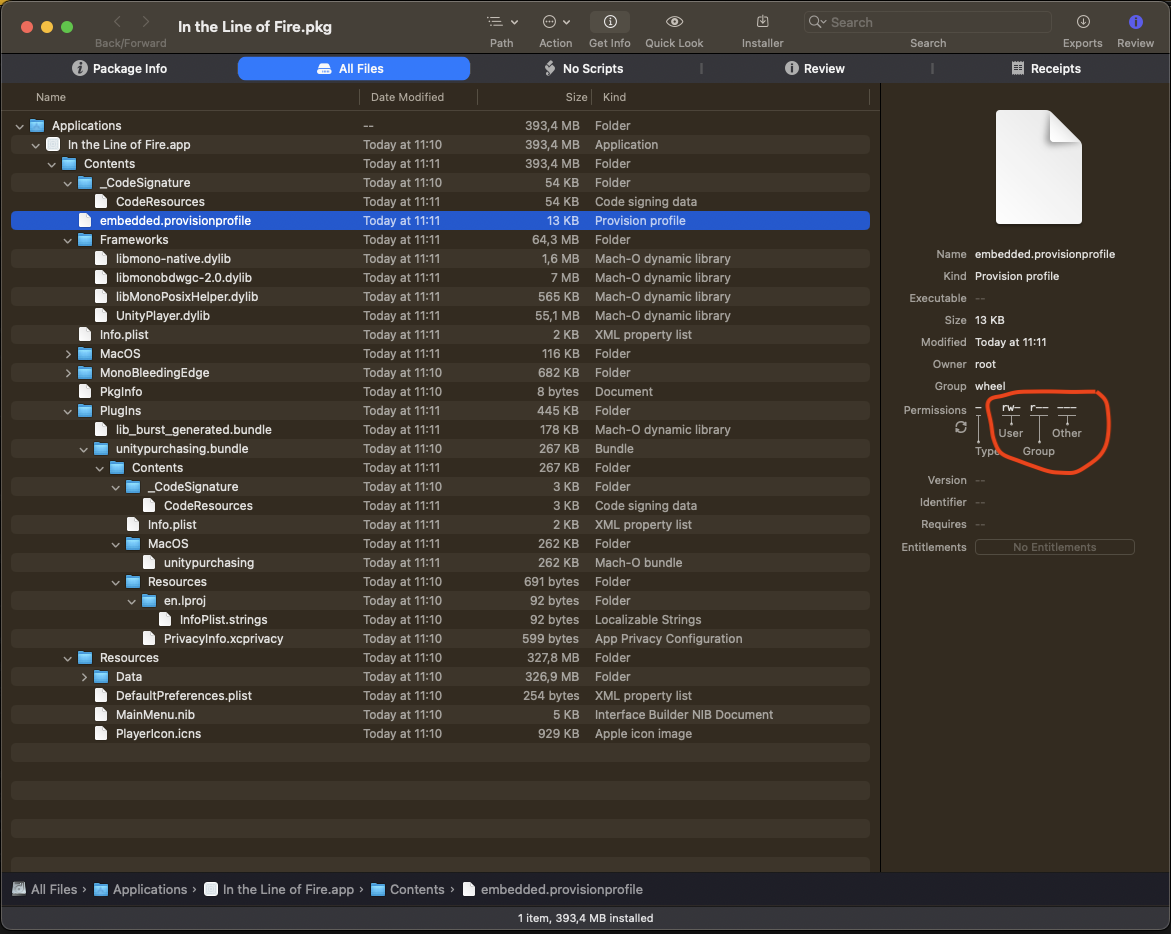Expand the Data folder
Screen dimensions: 1171x934
(x=84, y=677)
